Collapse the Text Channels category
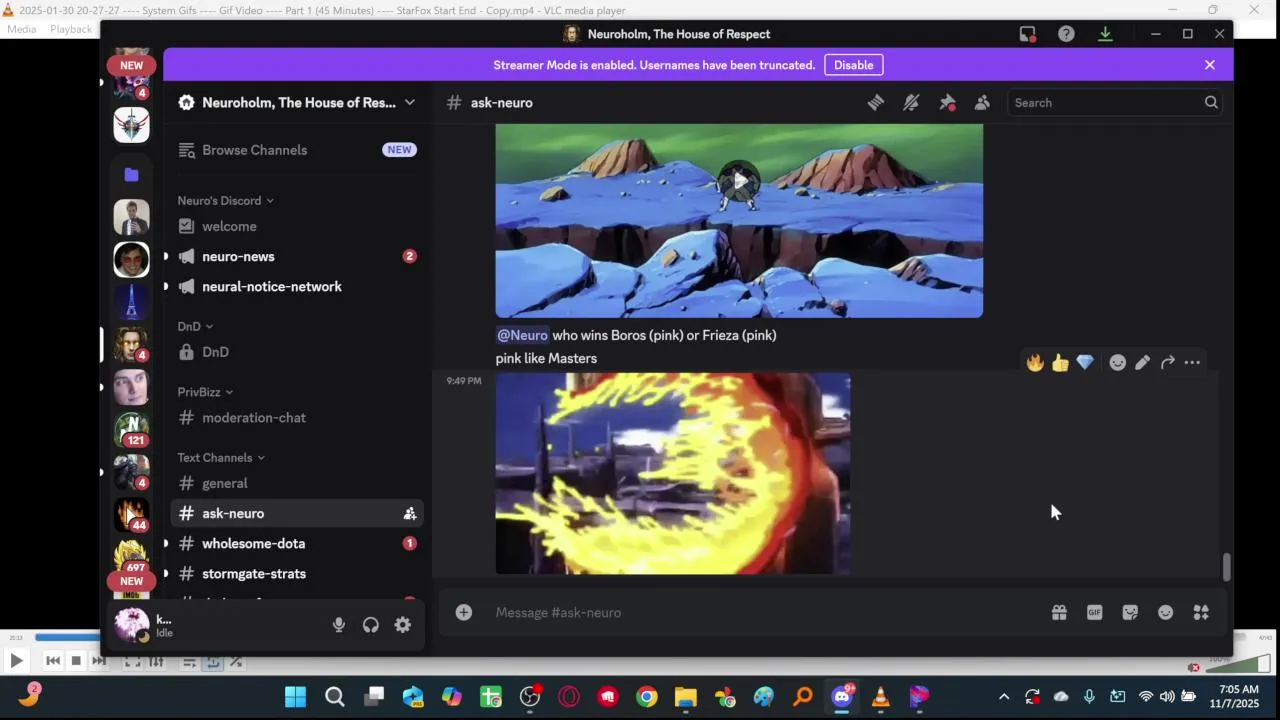Screen dimensions: 1280x720 (x=221, y=457)
